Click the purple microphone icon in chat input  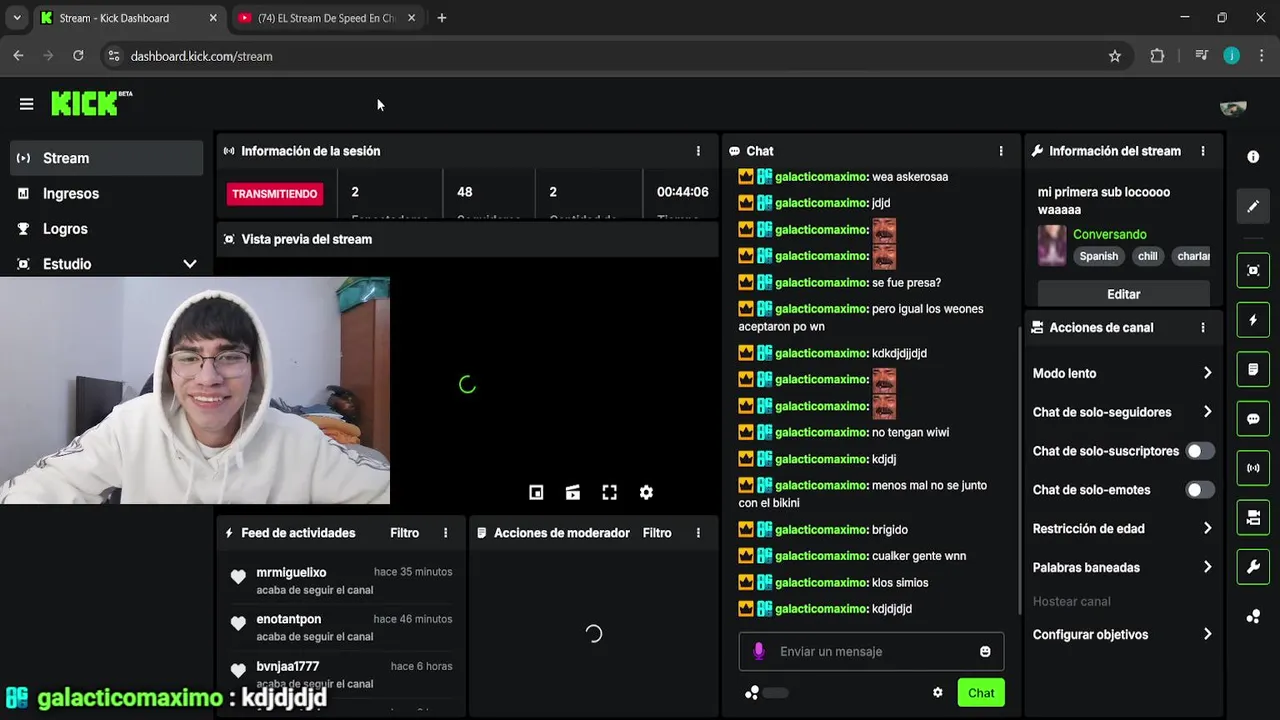pos(759,651)
